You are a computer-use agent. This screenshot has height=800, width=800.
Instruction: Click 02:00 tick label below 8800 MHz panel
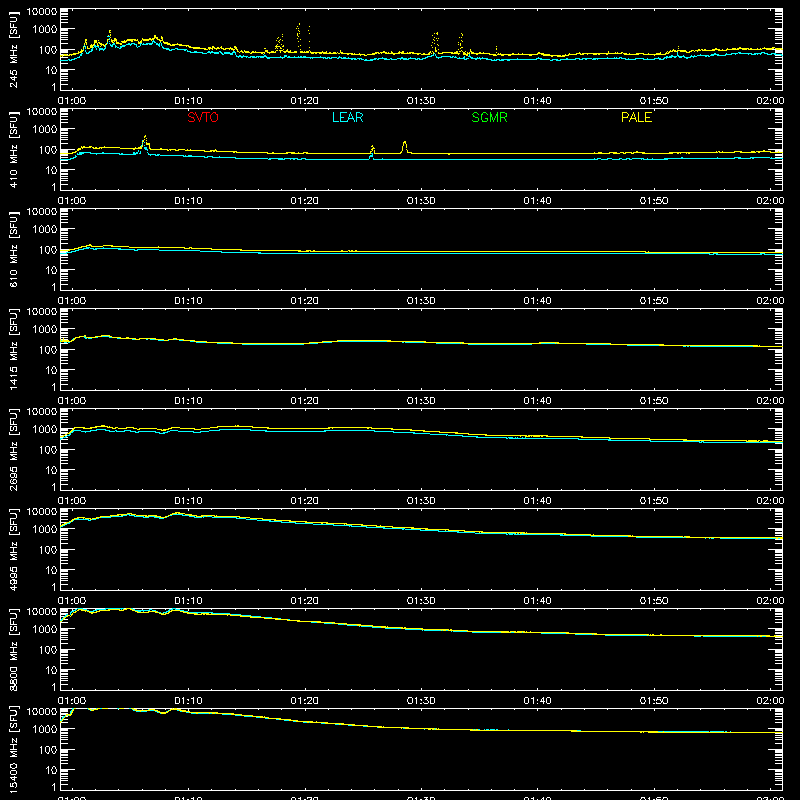coord(770,701)
